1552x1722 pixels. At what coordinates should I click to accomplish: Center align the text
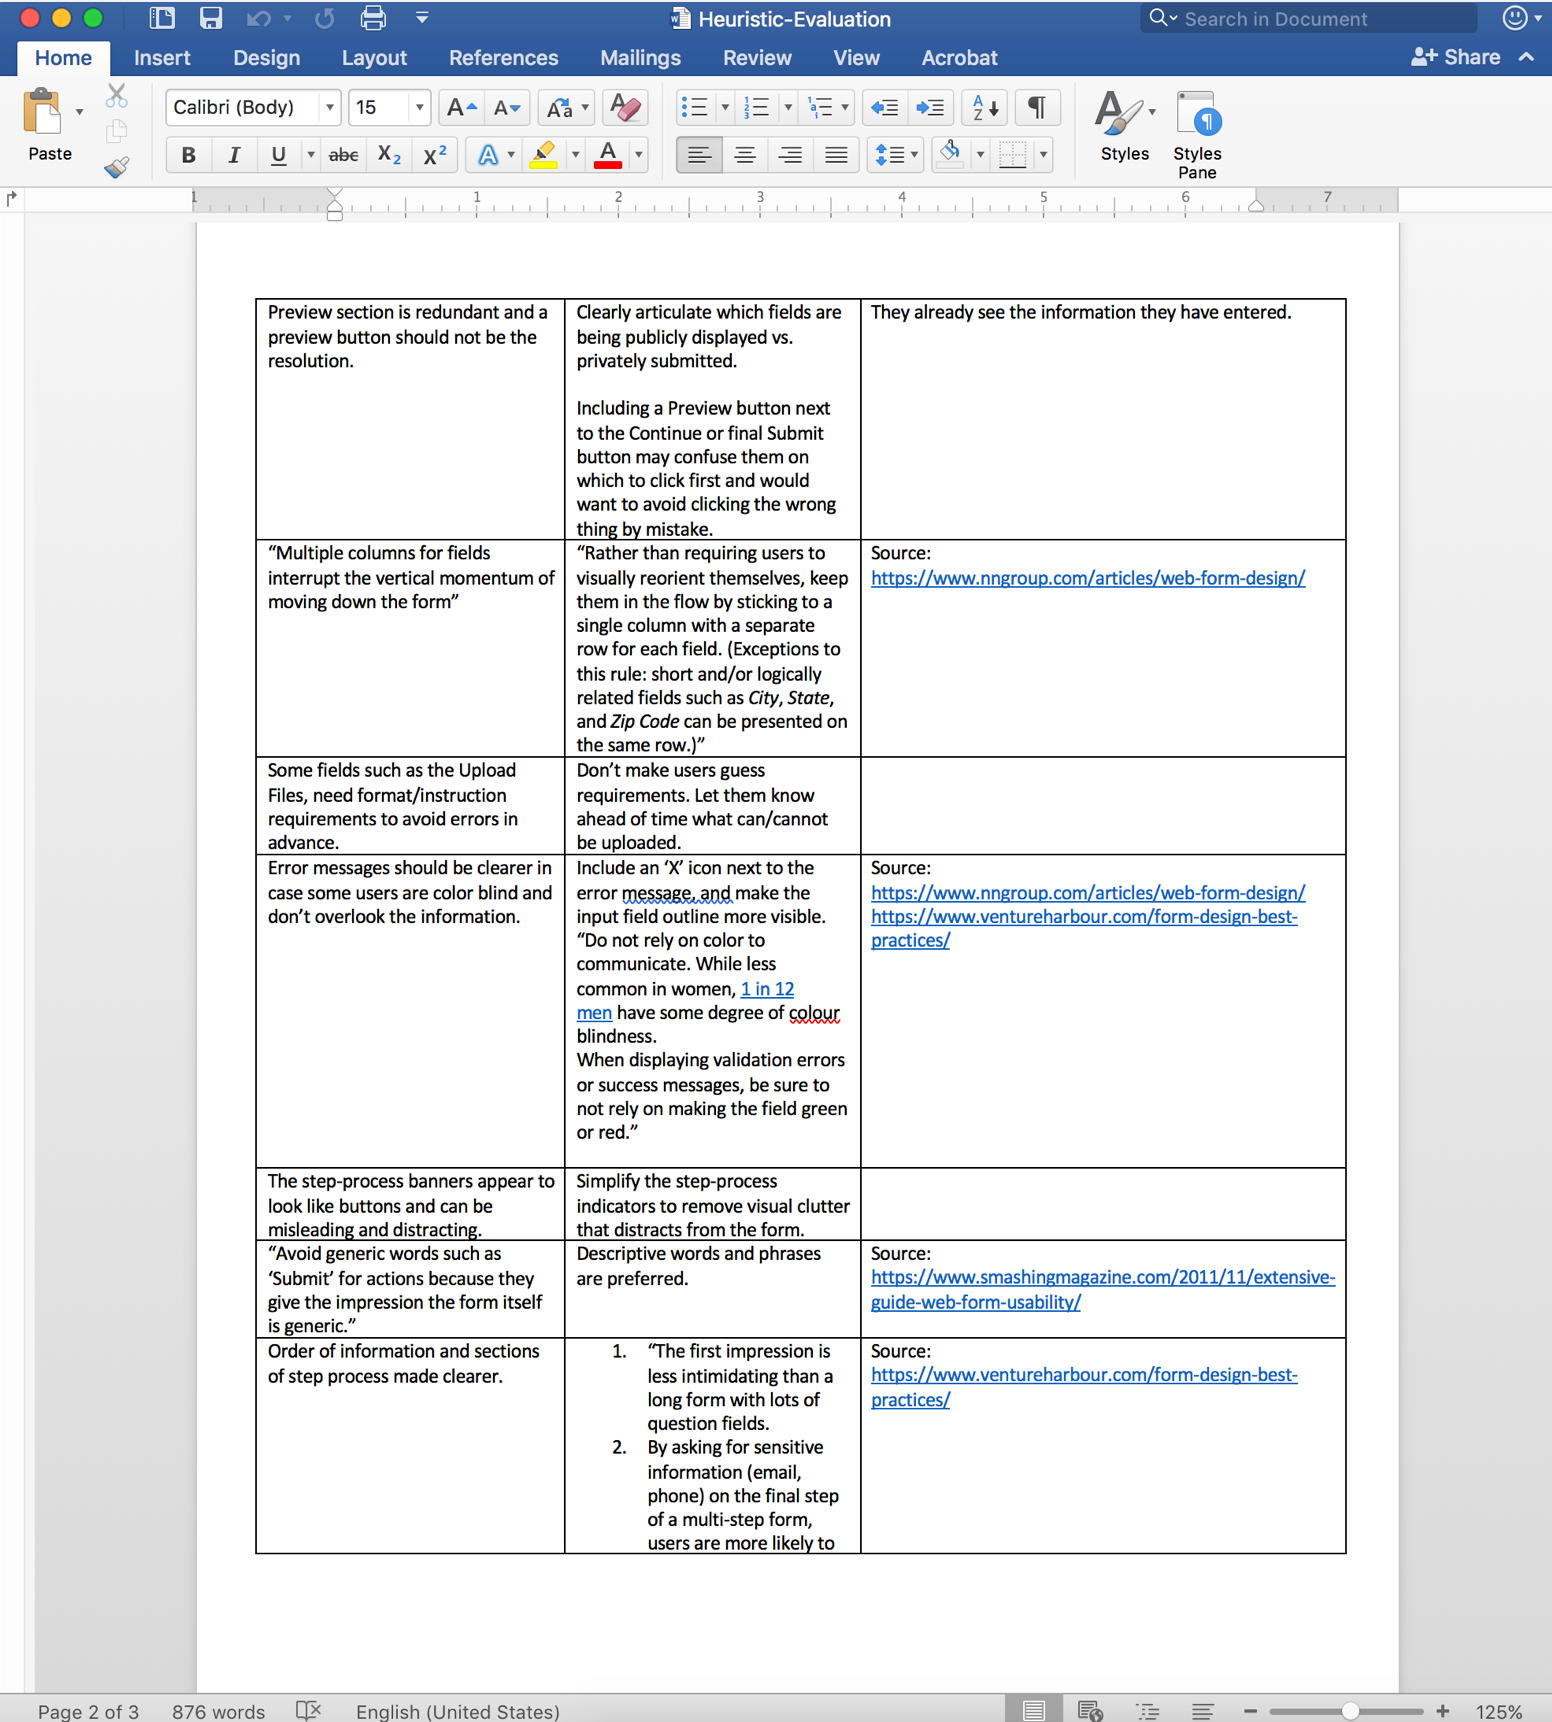coord(745,155)
